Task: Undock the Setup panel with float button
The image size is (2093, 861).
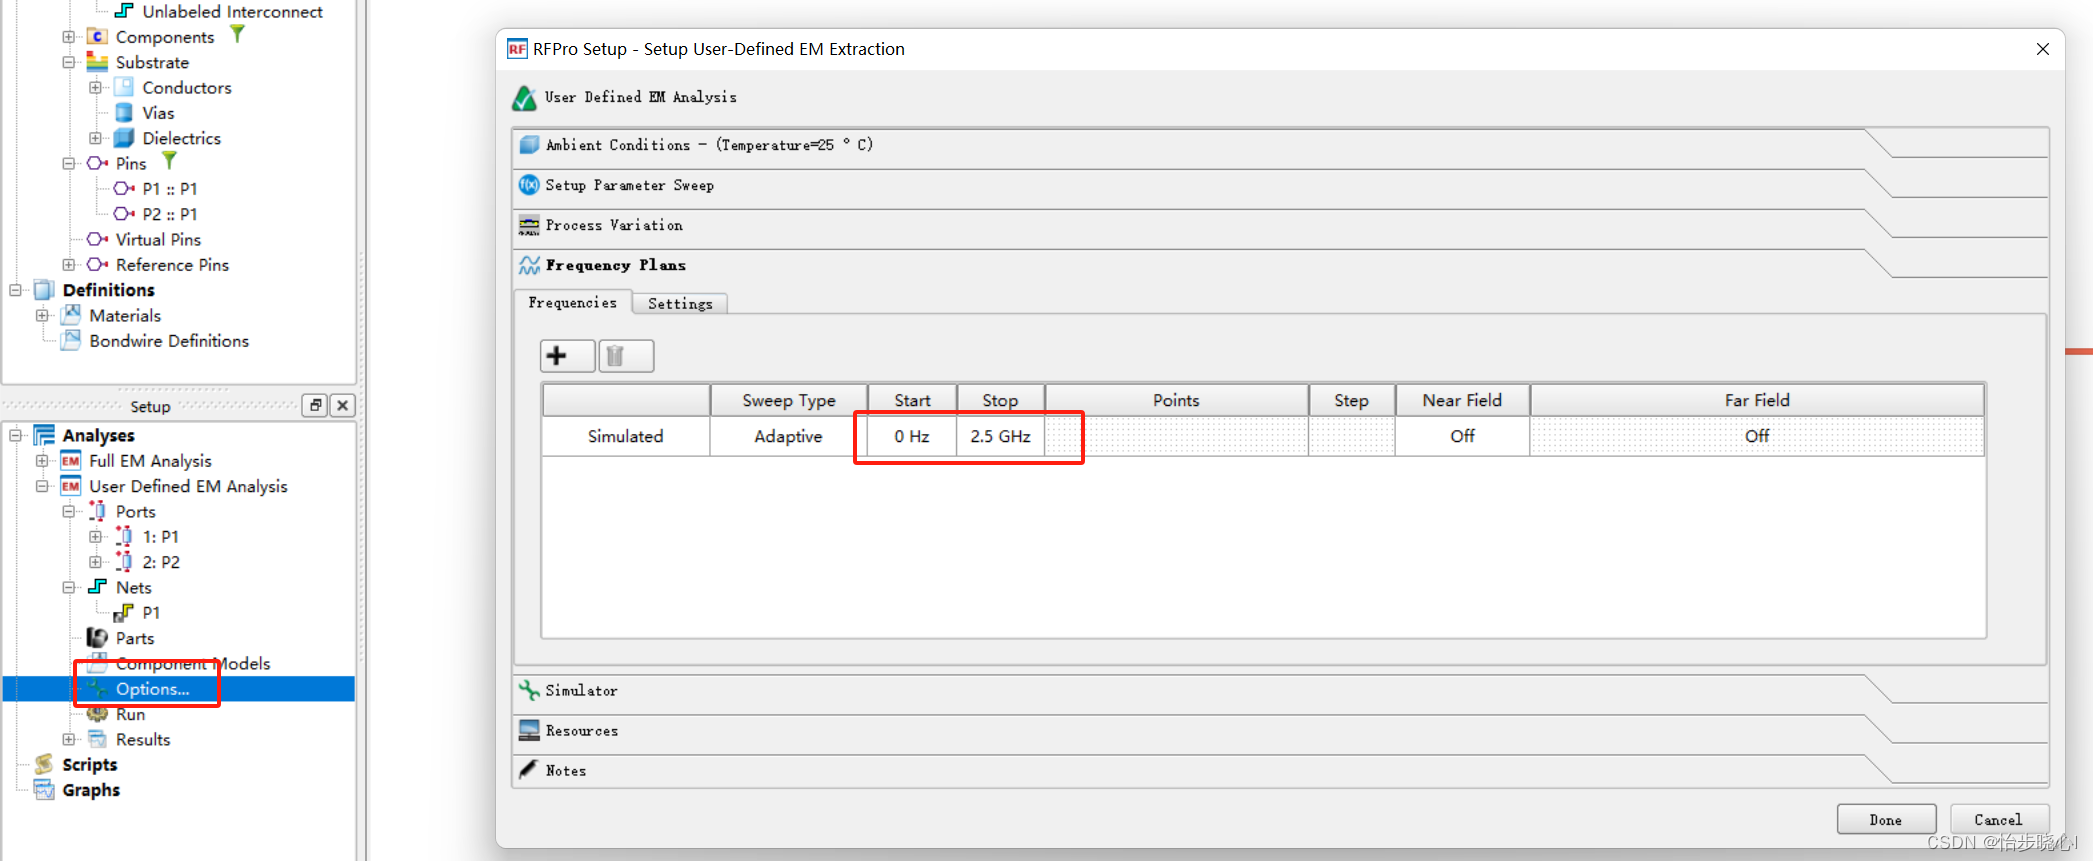Action: coord(315,405)
